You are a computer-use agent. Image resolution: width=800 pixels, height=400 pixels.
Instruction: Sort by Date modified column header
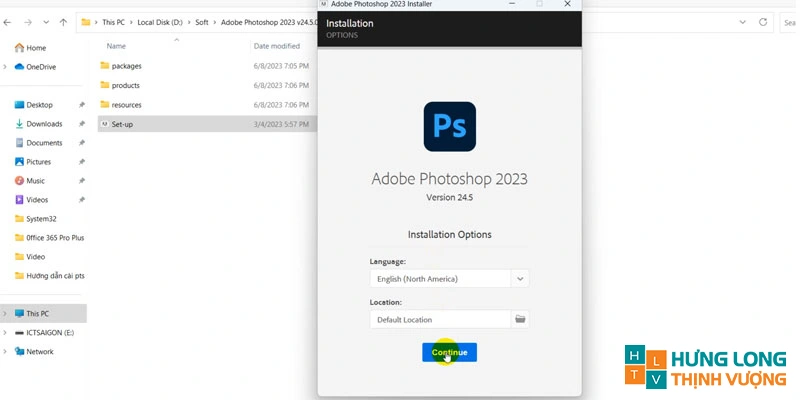[x=277, y=46]
